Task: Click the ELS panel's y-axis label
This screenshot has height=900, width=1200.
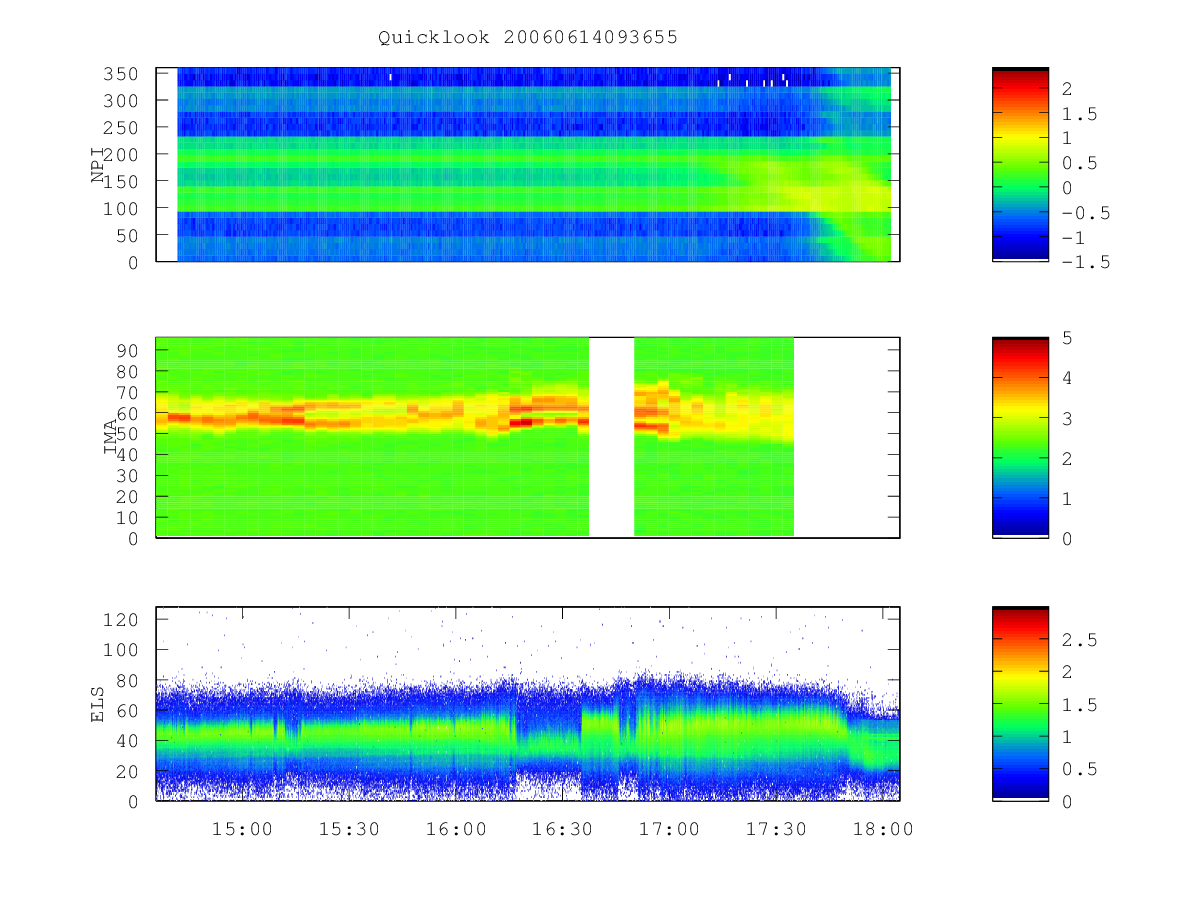Action: point(98,704)
